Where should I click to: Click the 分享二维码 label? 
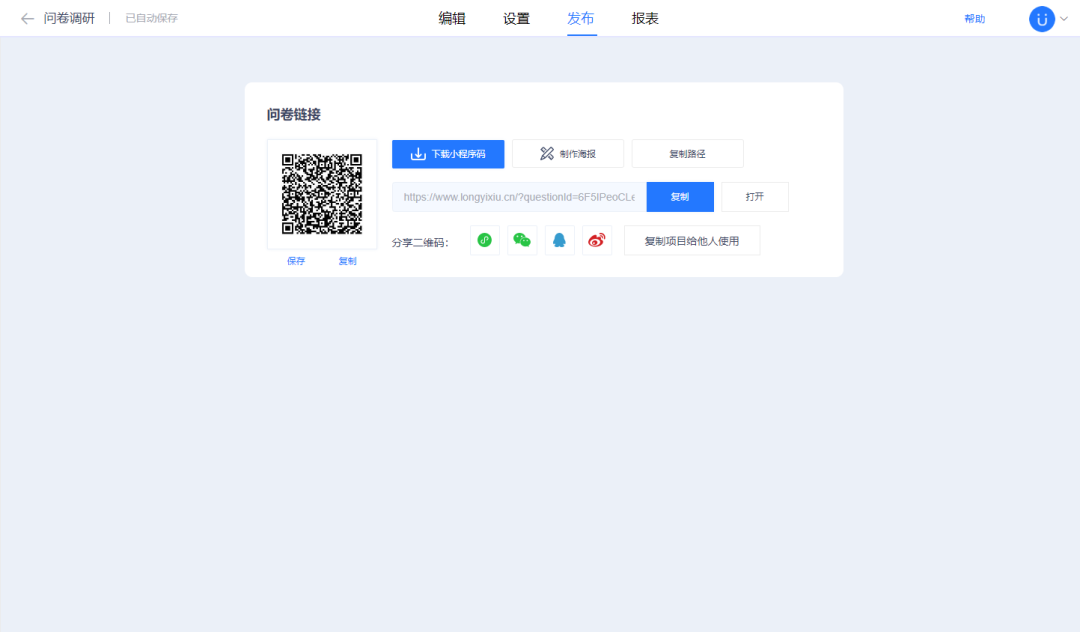[x=420, y=242]
